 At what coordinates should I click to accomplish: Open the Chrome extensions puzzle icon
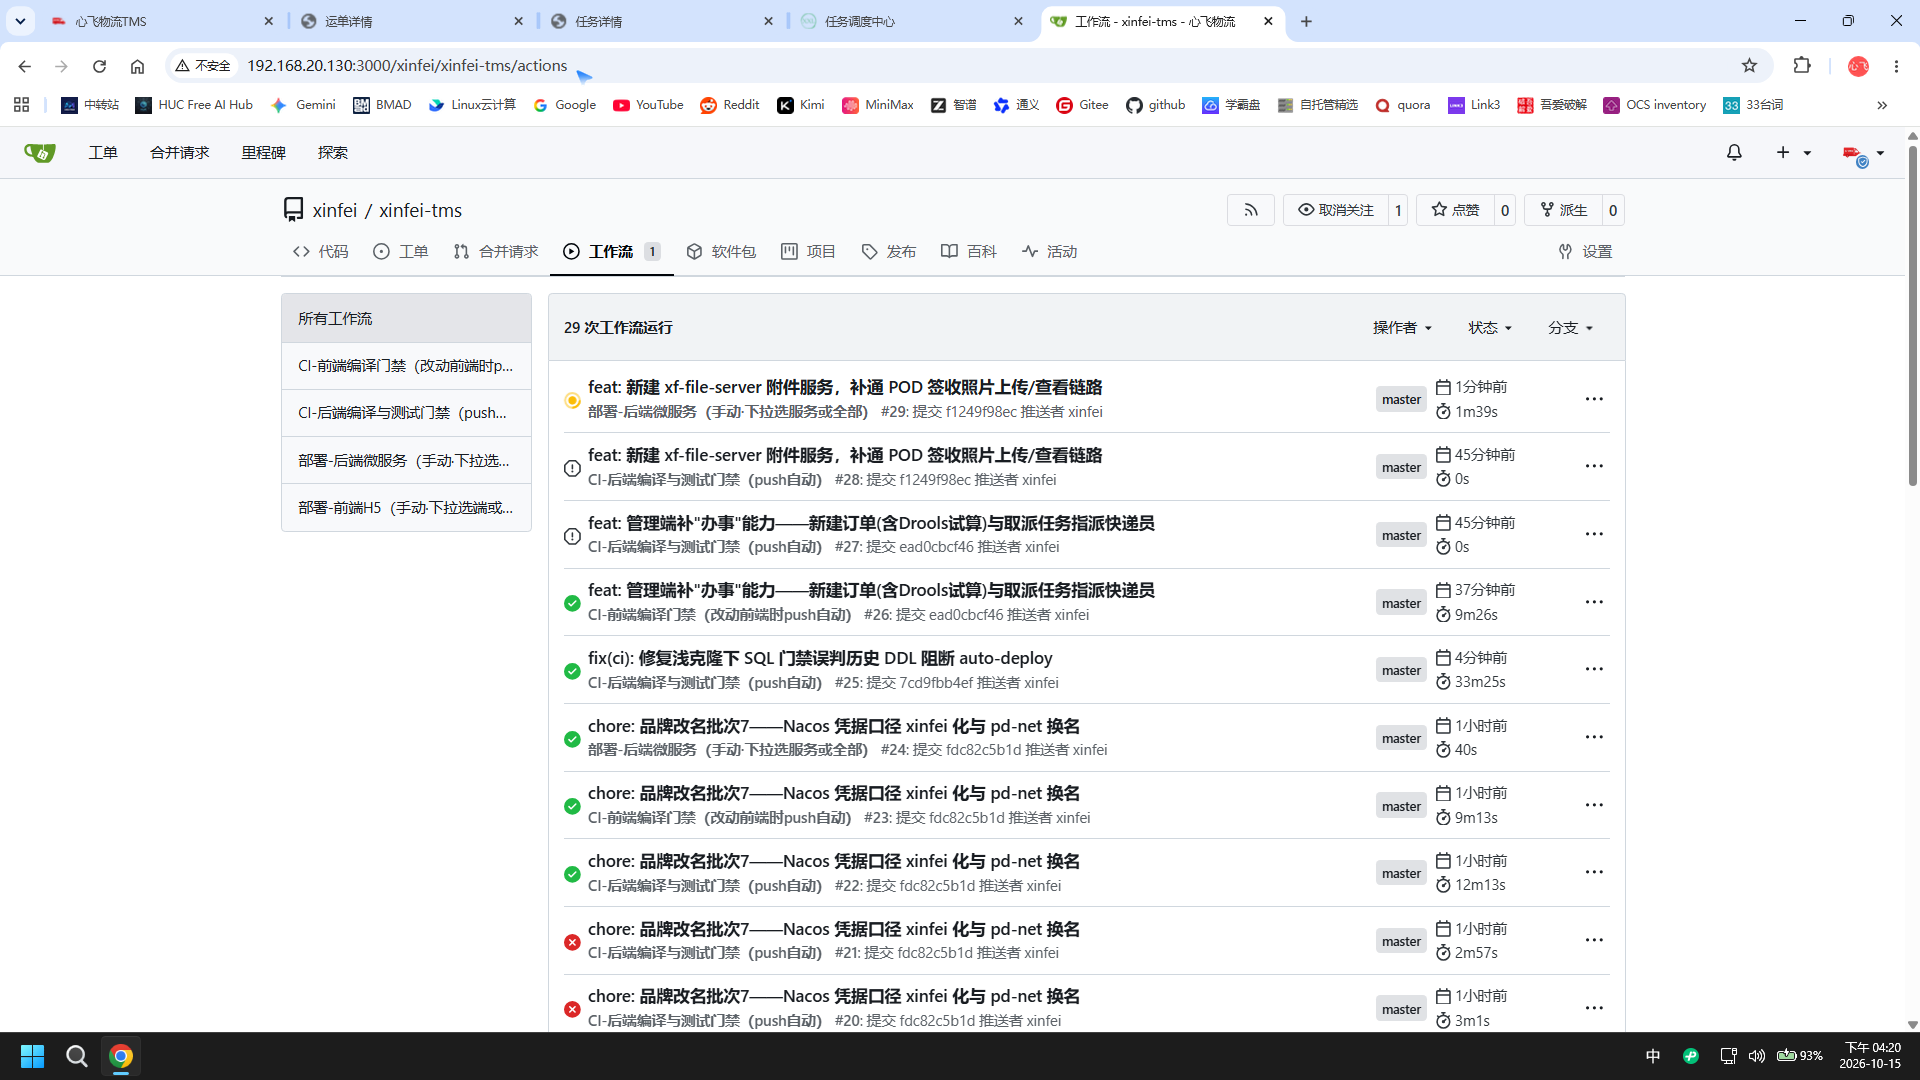coord(1802,66)
